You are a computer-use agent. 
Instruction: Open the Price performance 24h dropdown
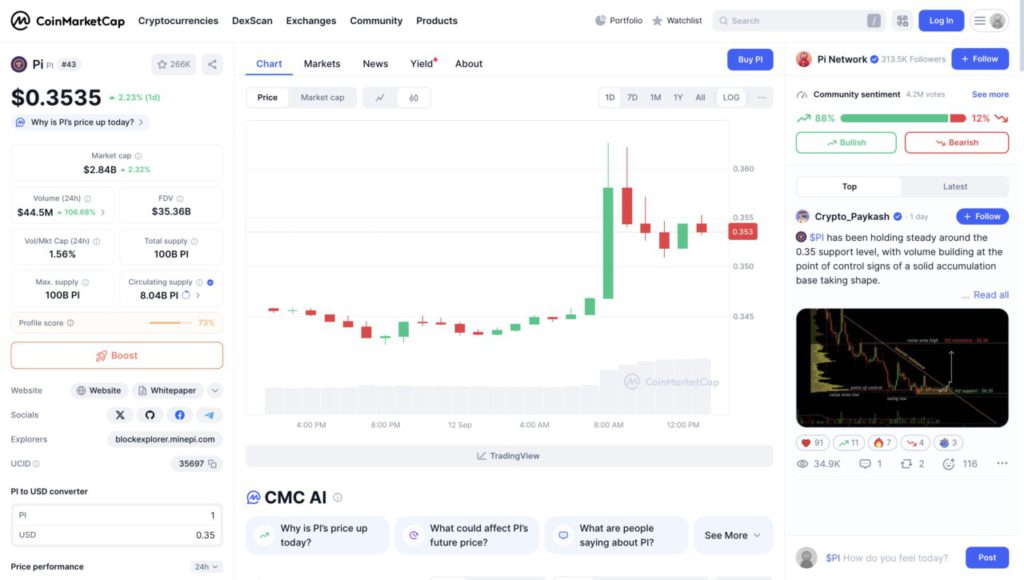207,567
